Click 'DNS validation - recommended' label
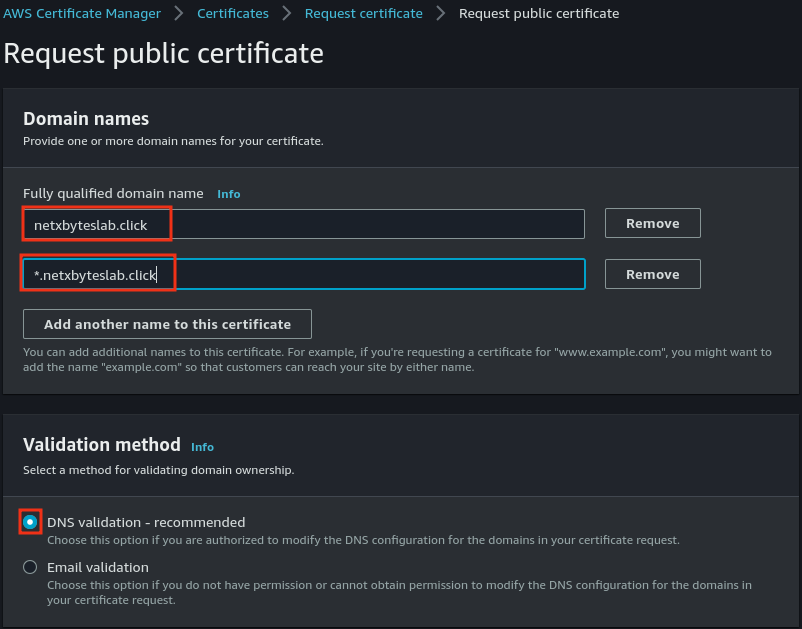Viewport: 802px width, 629px height. 146,522
